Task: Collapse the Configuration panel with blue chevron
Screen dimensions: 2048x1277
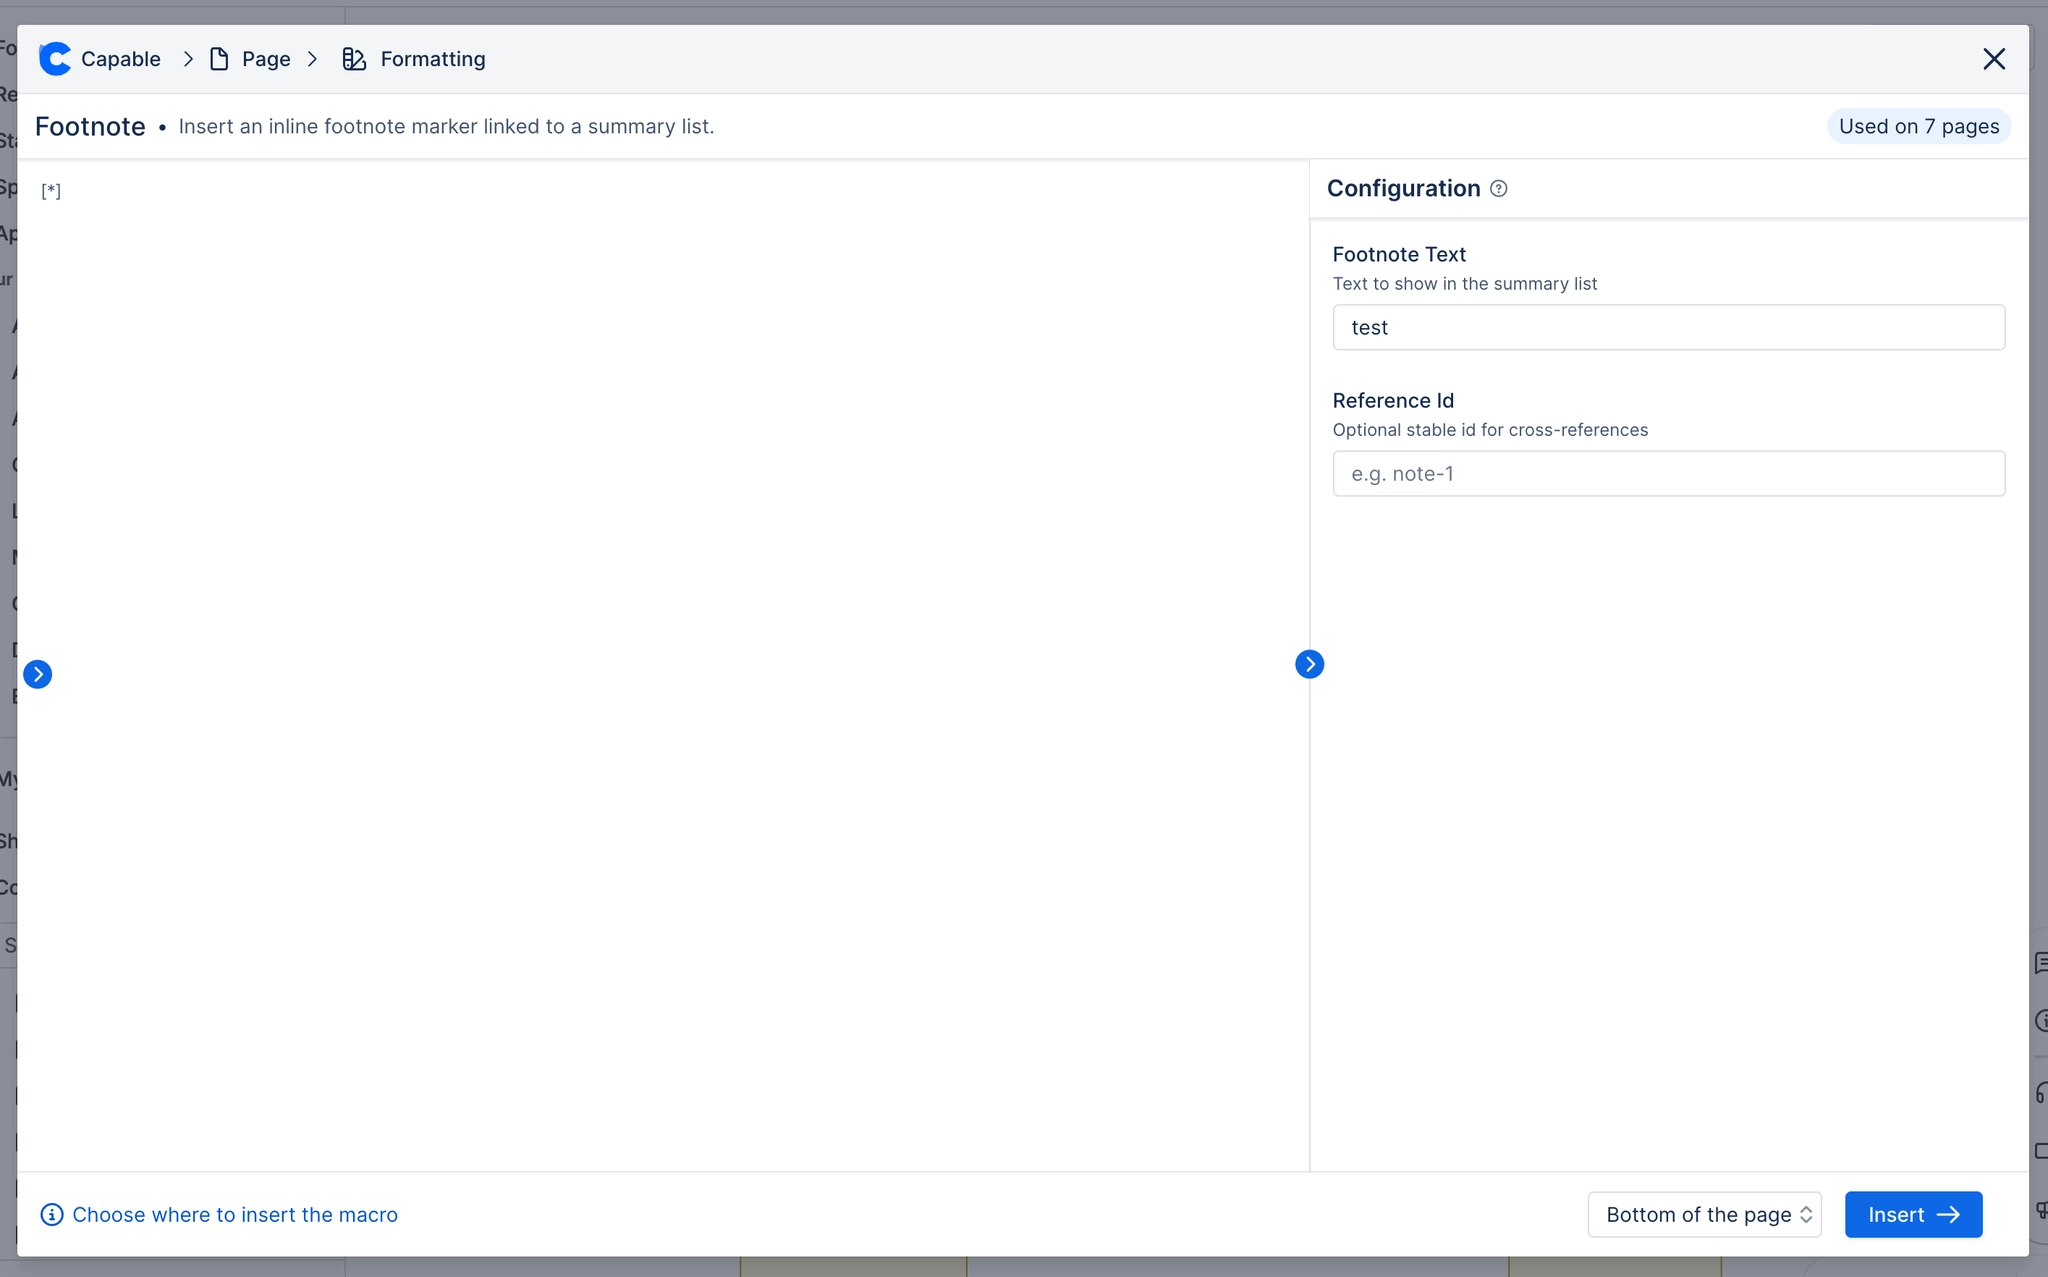Action: 1309,664
